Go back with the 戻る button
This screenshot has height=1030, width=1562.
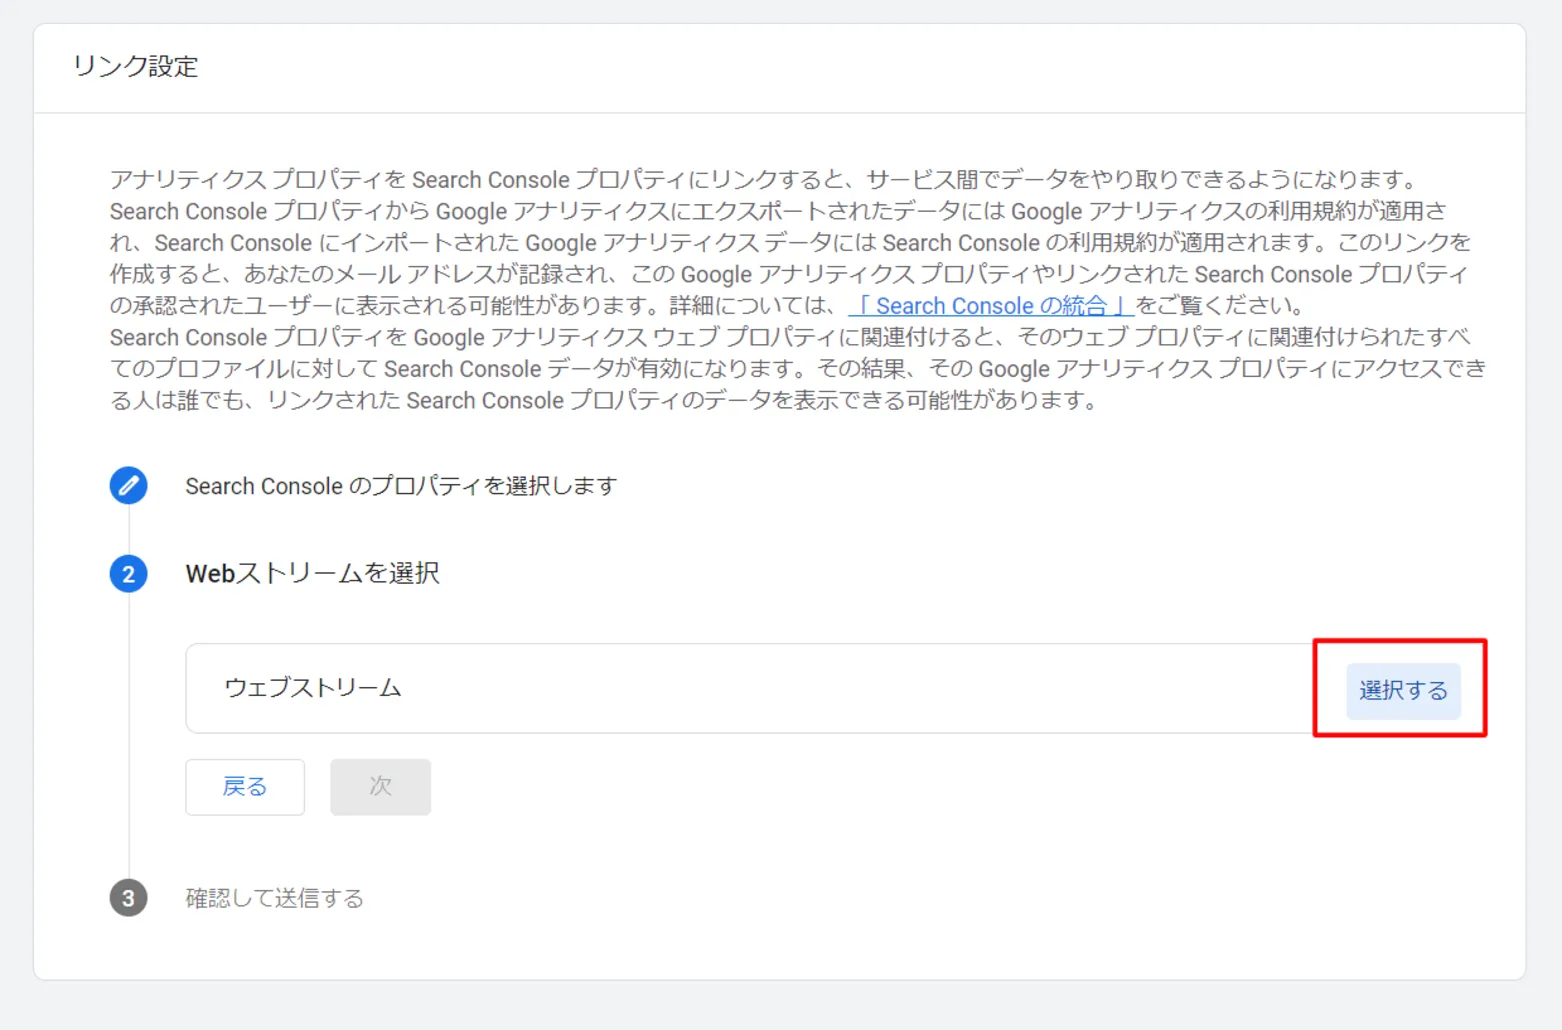click(245, 787)
